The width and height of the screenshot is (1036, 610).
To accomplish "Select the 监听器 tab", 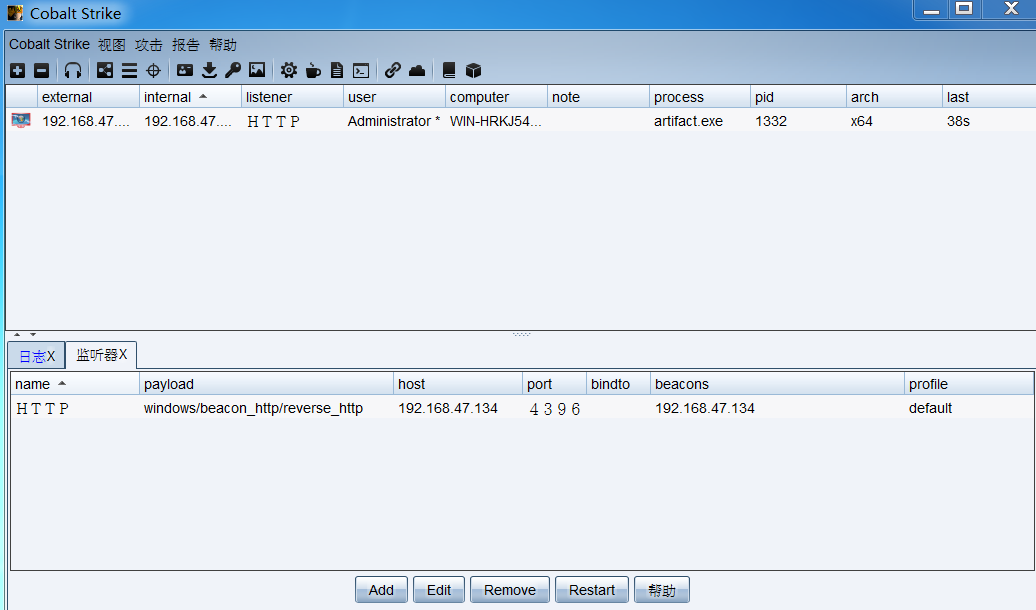I will [x=101, y=355].
